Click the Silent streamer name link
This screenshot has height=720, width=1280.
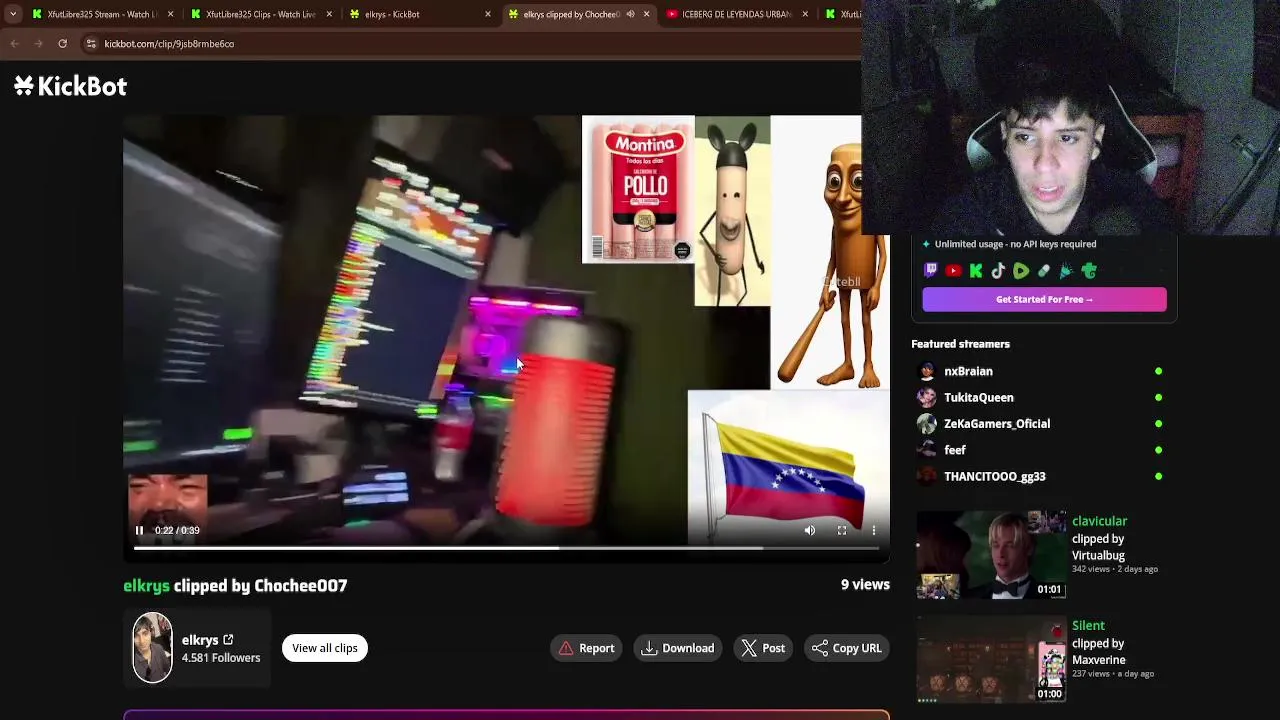(x=1088, y=626)
